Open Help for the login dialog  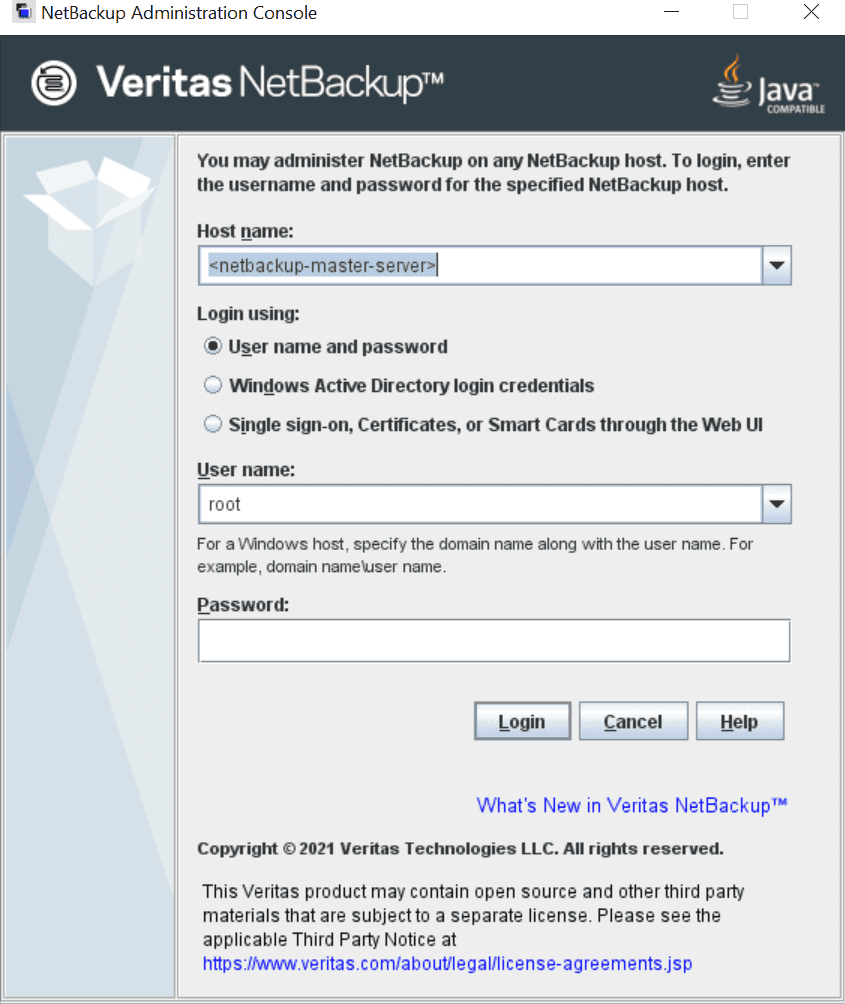[740, 720]
